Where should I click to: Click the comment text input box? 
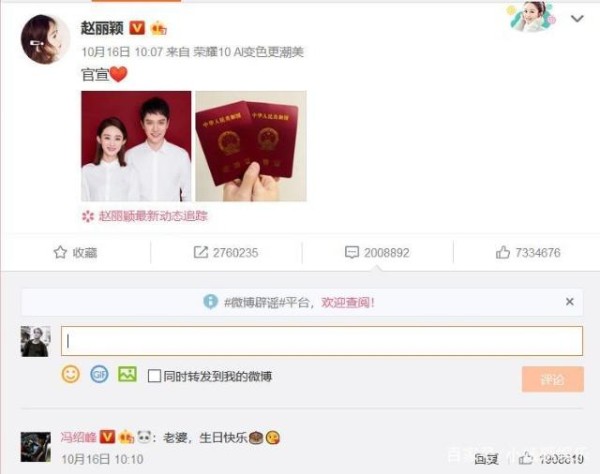pyautogui.click(x=322, y=341)
